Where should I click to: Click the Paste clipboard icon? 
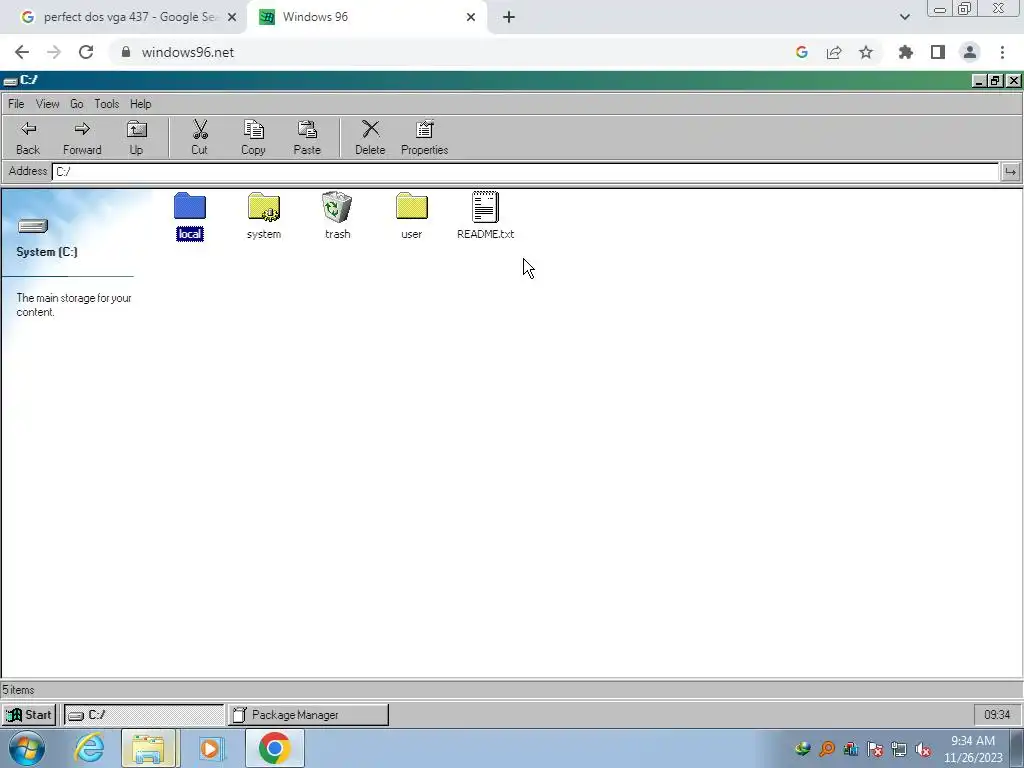click(307, 138)
